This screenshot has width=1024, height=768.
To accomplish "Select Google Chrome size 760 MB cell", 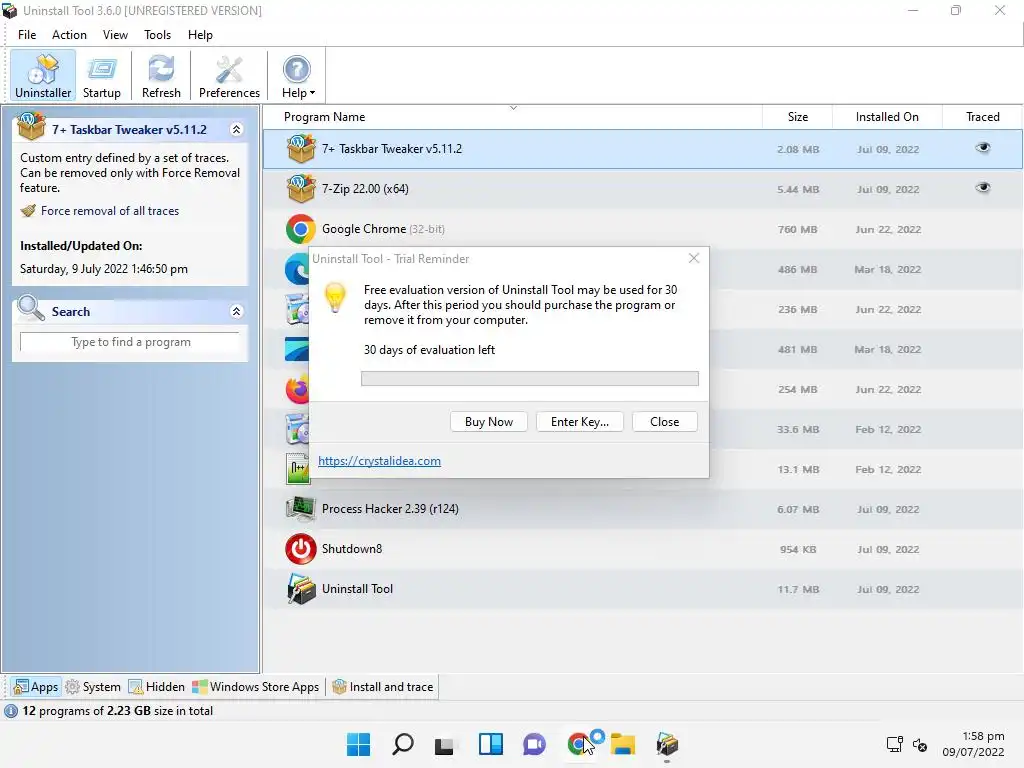I will coord(797,229).
